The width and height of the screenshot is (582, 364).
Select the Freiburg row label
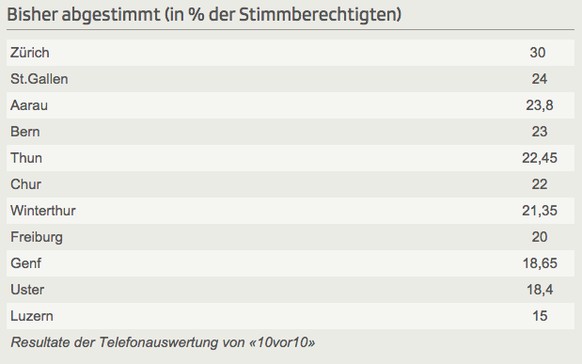pos(36,237)
